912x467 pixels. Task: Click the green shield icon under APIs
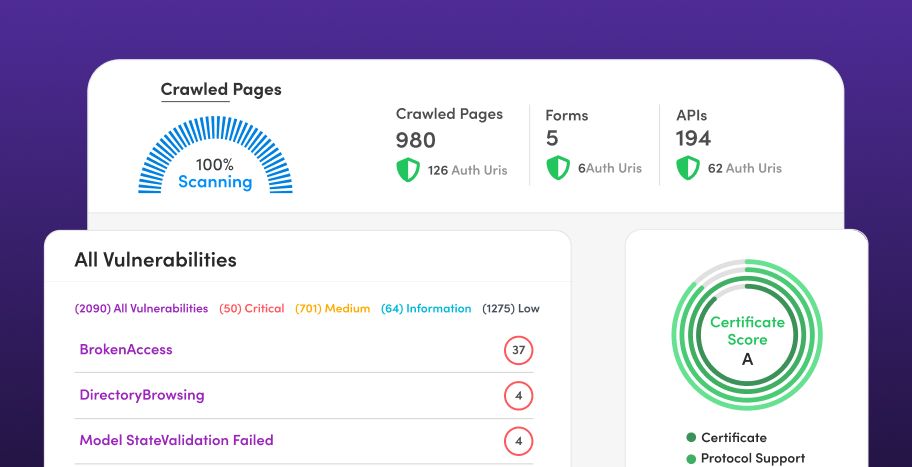687,168
